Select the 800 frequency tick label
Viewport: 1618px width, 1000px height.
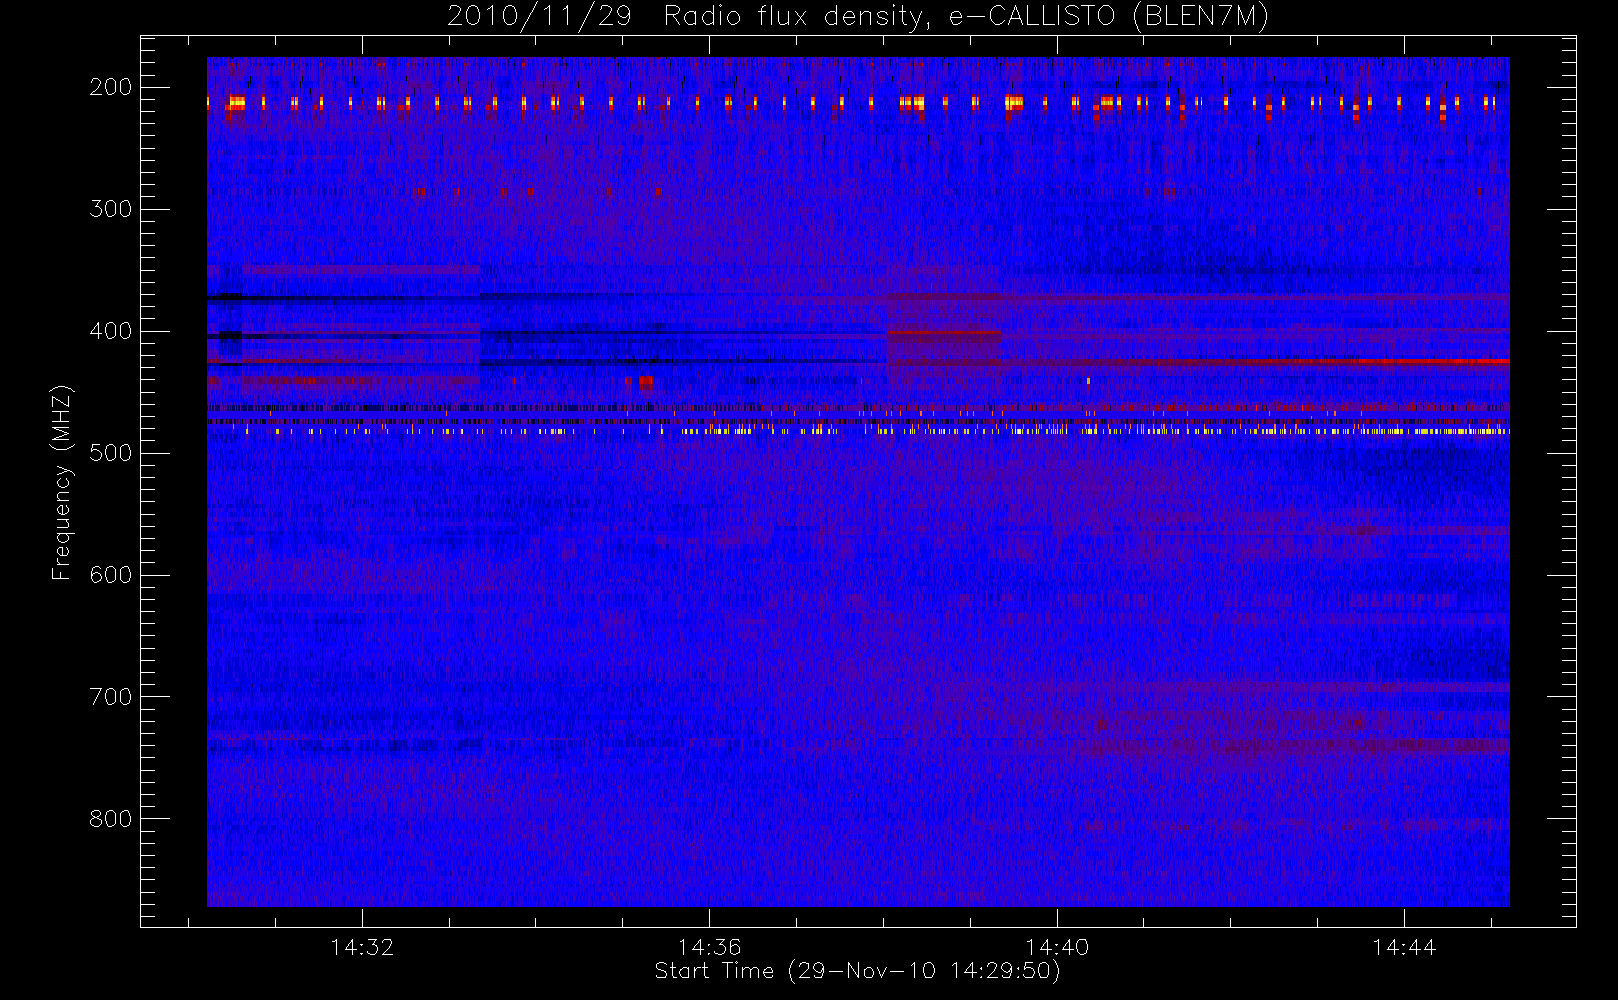(111, 819)
